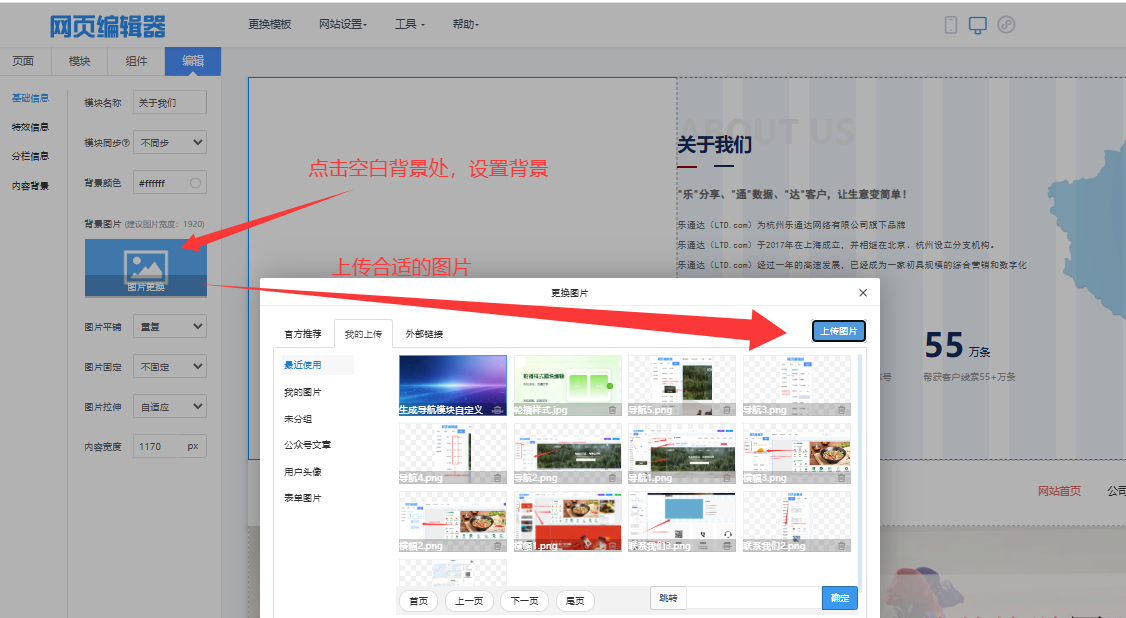1126x618 pixels.
Task: Close the 更换图片 dialog
Action: click(x=863, y=292)
